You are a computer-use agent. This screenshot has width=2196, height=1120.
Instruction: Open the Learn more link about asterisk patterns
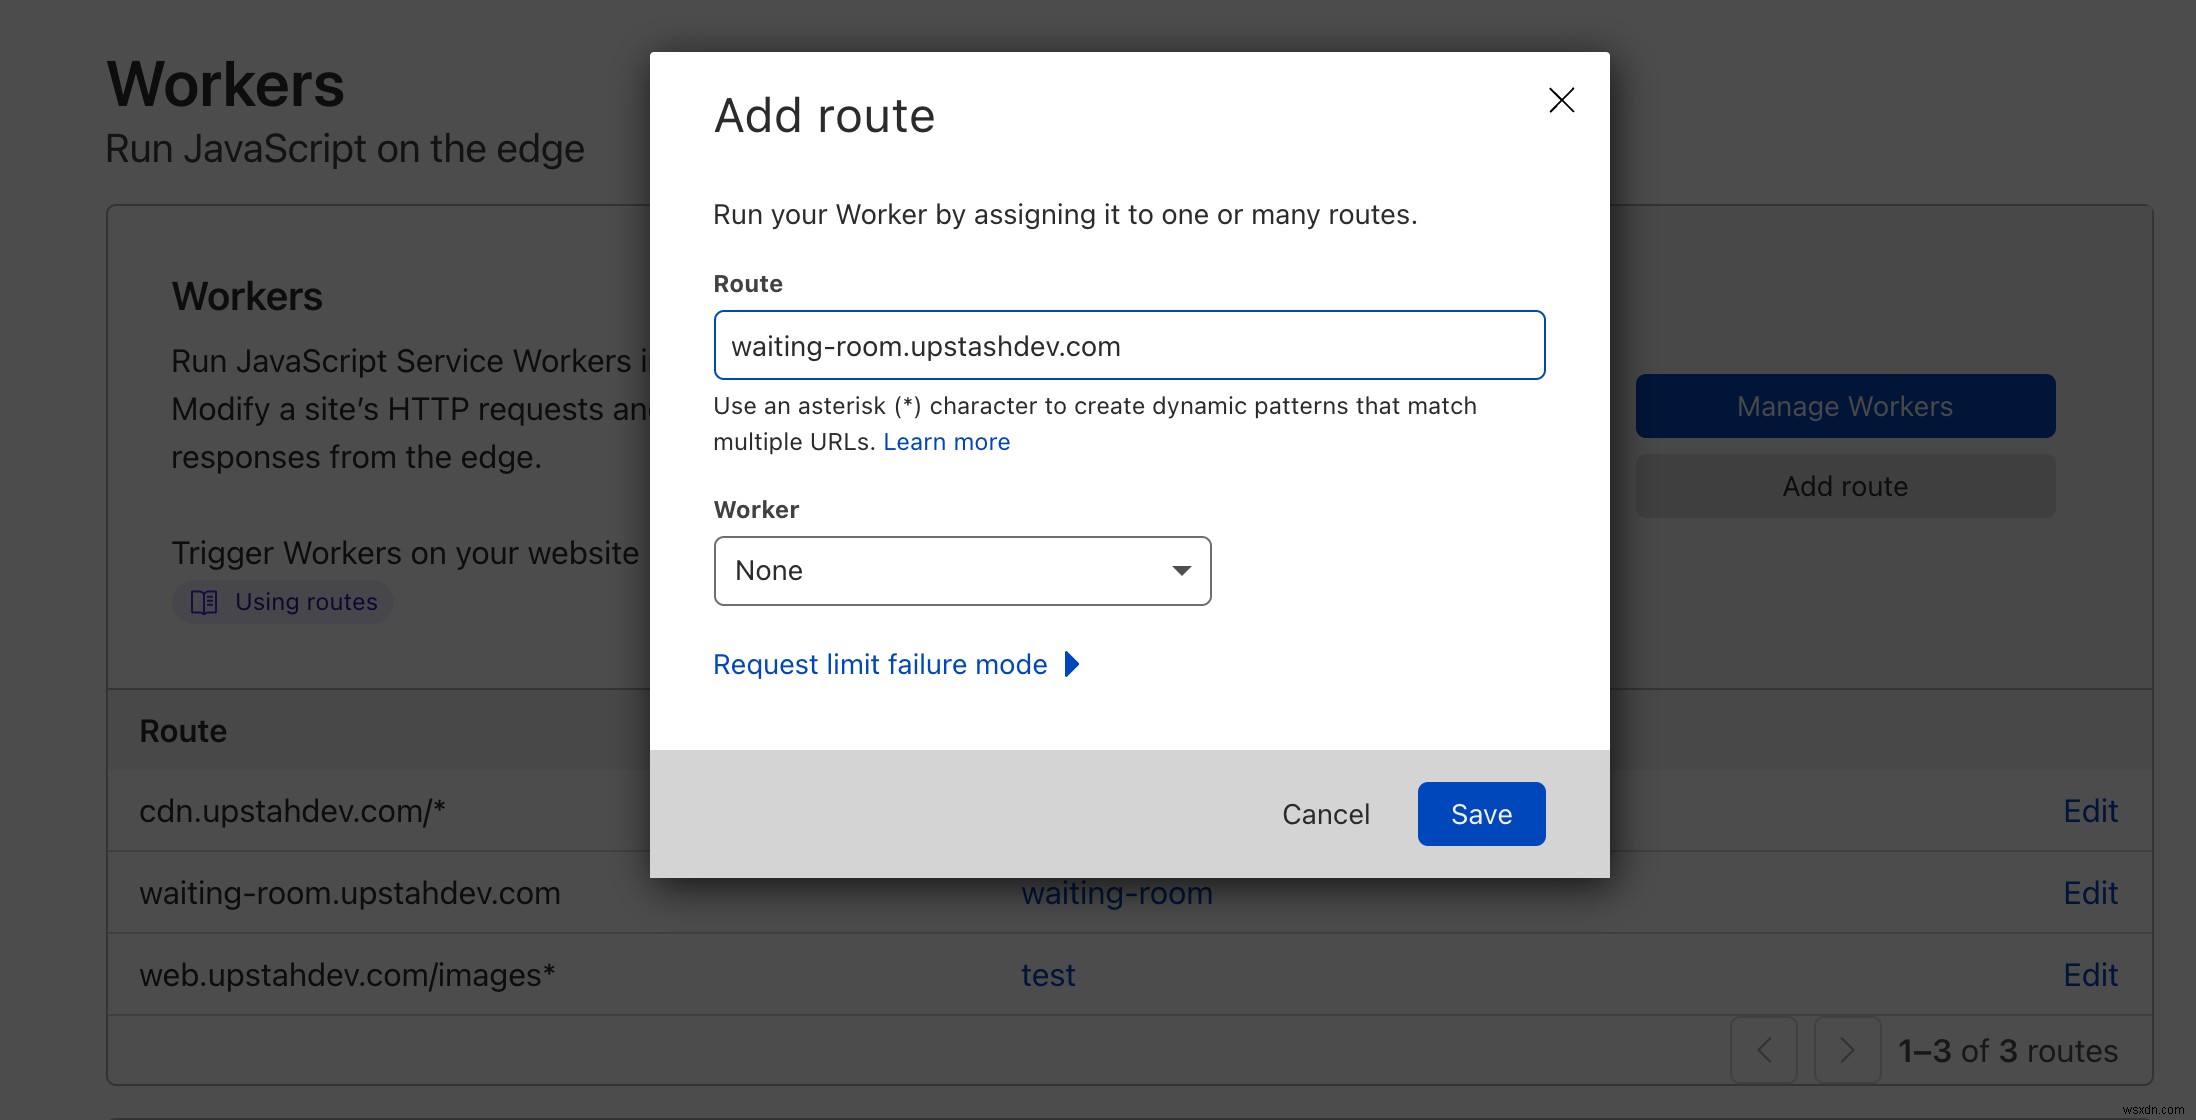(x=947, y=441)
